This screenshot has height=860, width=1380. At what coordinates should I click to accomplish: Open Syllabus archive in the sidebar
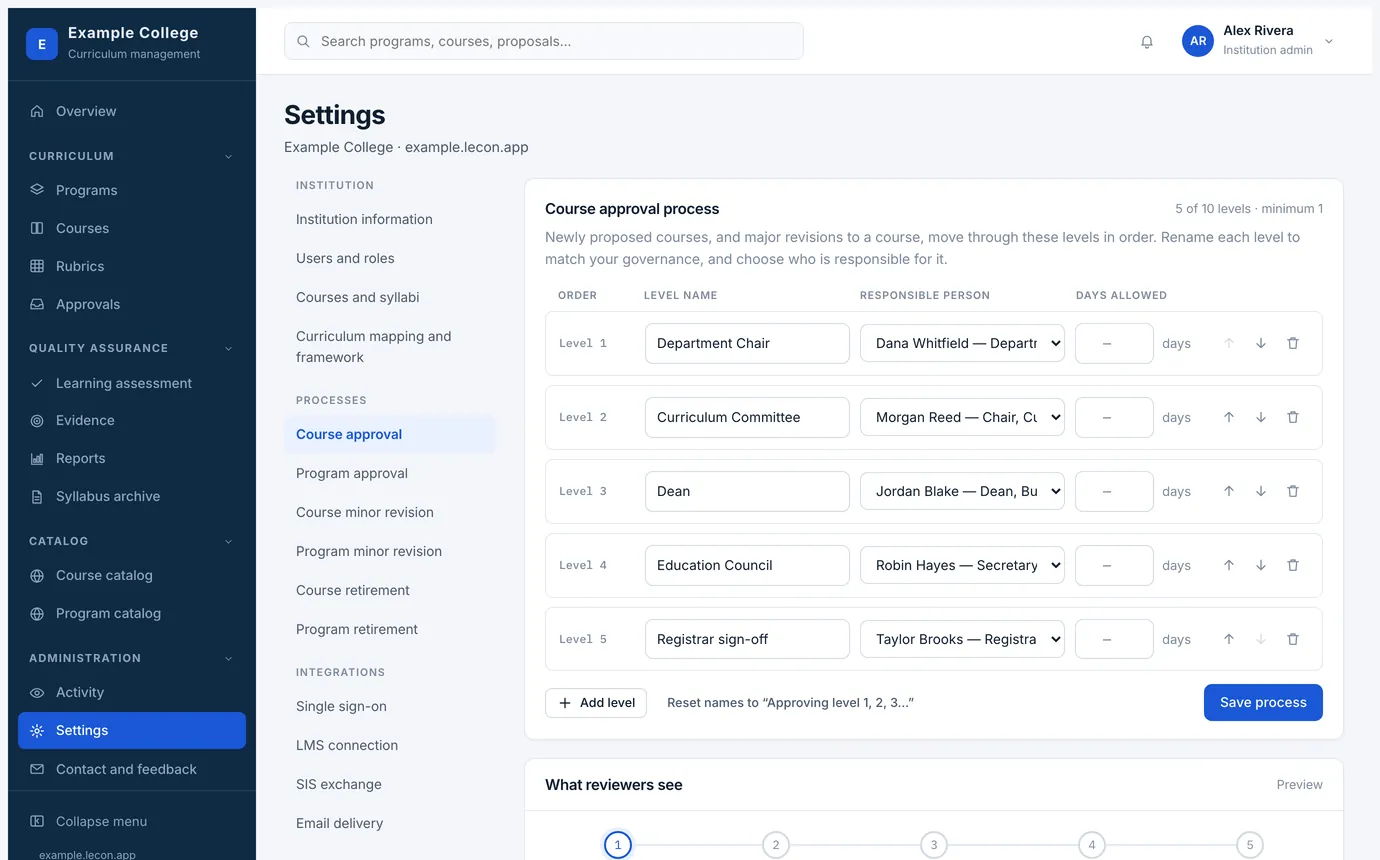pos(132,496)
